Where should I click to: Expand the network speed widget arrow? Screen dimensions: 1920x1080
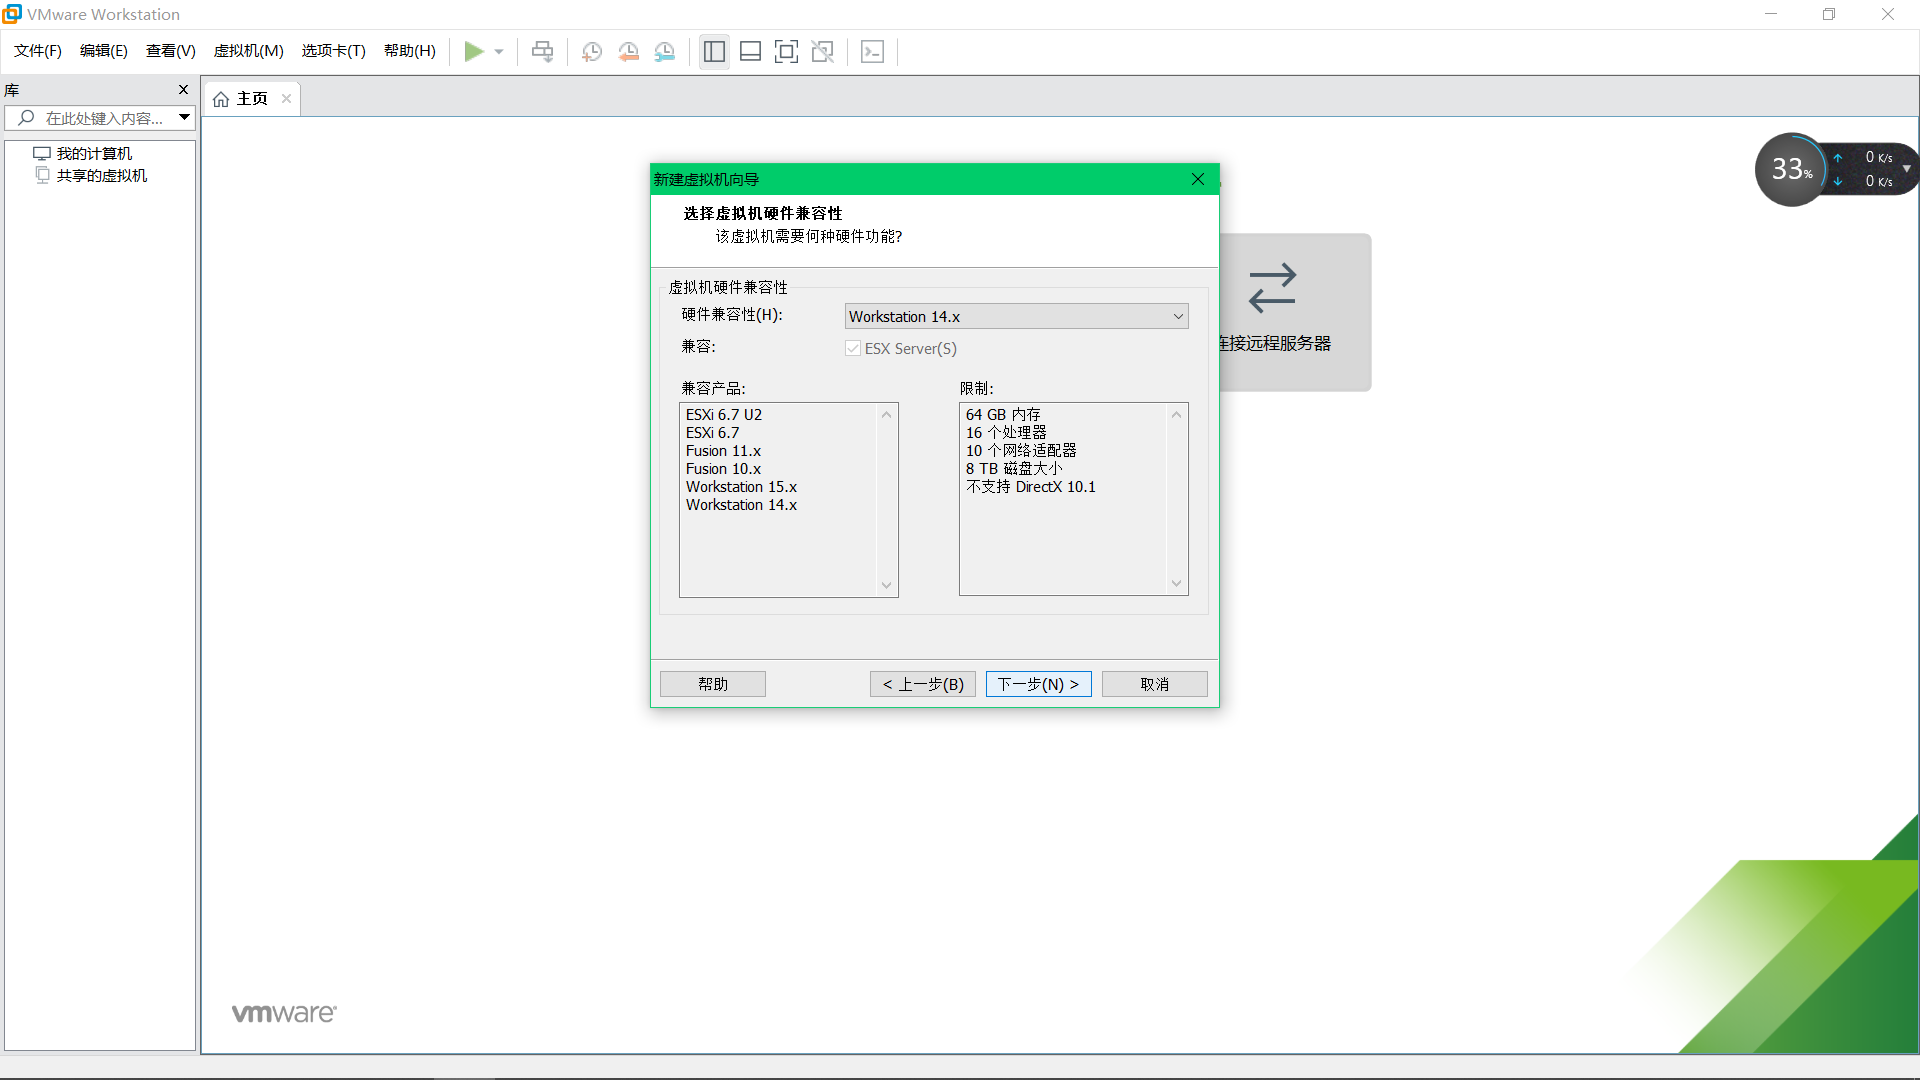1907,169
